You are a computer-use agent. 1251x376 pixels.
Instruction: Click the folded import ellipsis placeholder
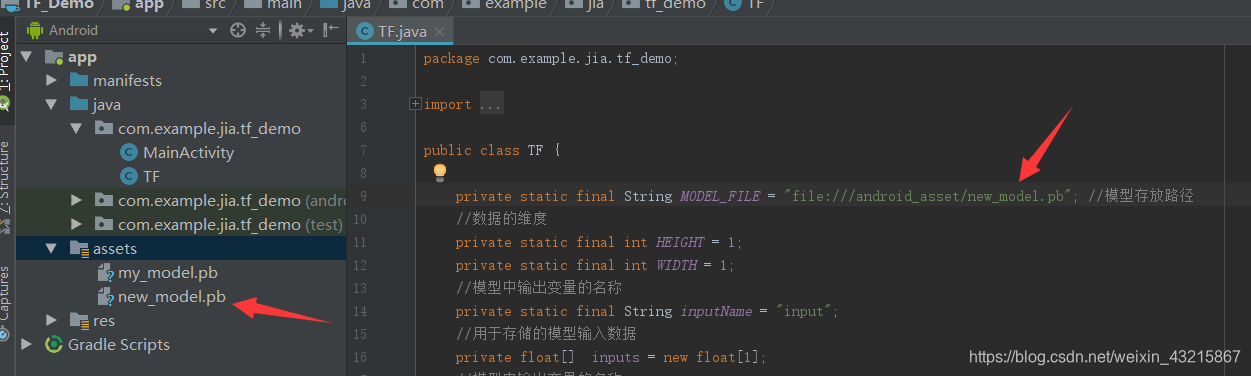pos(491,104)
